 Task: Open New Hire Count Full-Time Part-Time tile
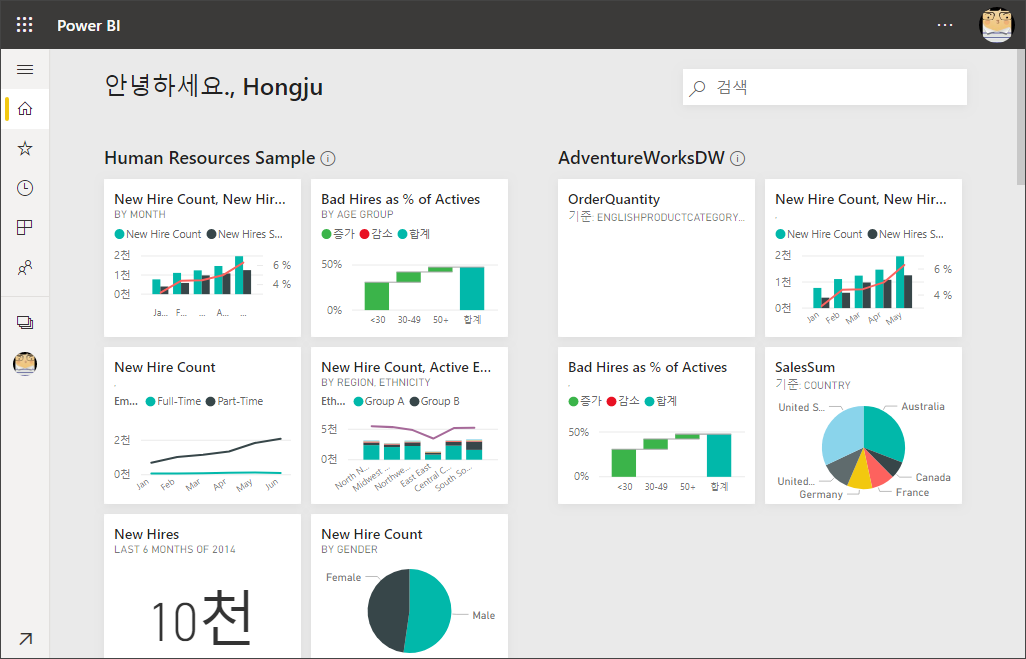tap(202, 425)
